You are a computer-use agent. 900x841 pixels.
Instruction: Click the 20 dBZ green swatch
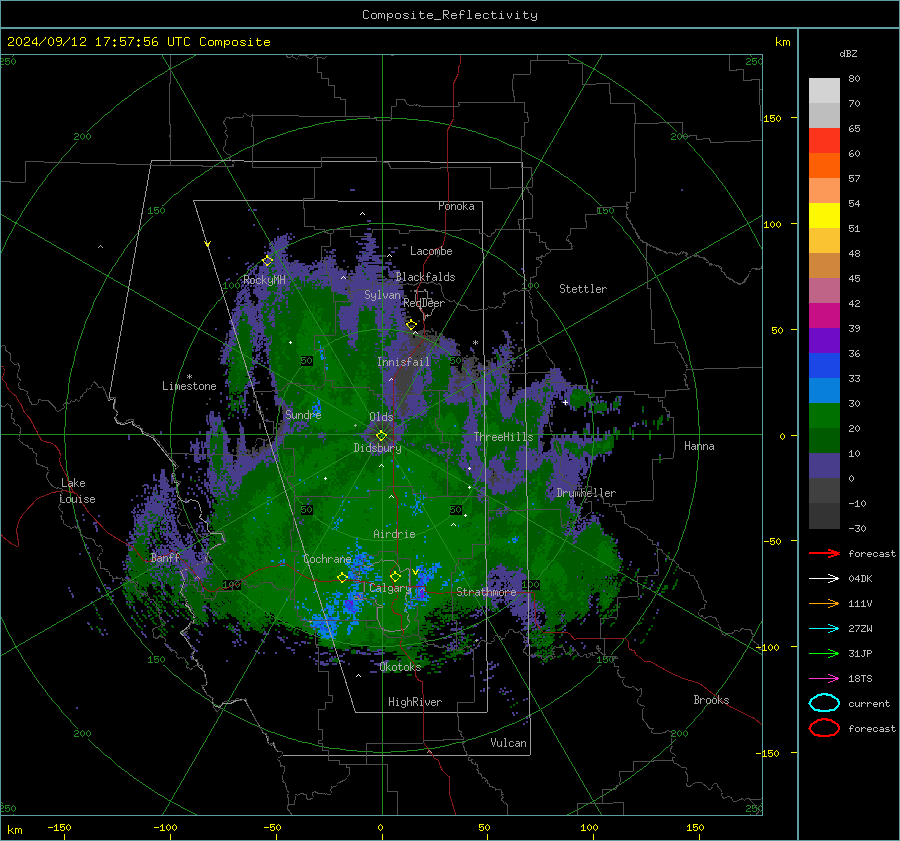click(824, 415)
